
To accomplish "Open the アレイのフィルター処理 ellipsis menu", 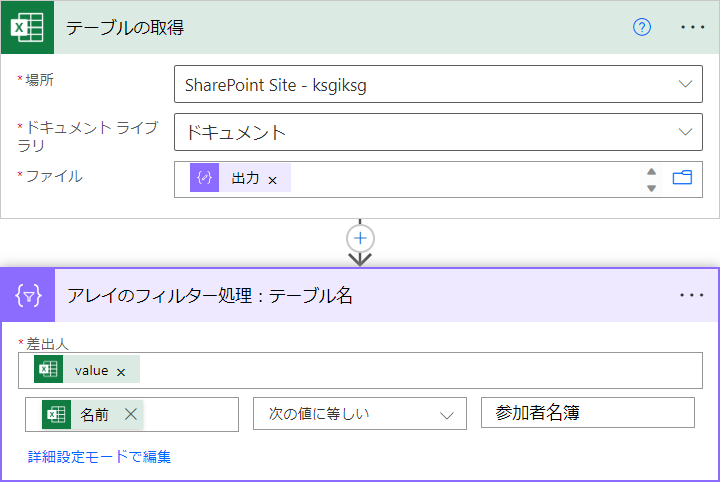I will point(692,295).
